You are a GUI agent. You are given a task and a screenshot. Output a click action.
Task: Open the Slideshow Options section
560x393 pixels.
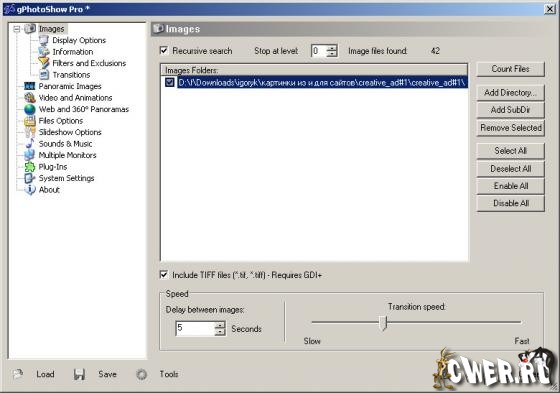70,132
